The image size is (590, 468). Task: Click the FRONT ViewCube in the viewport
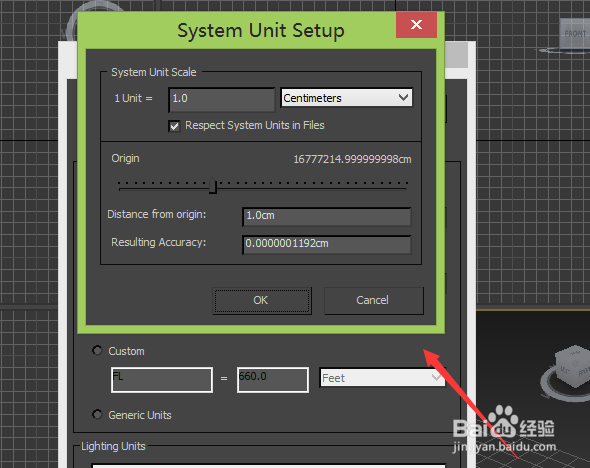tap(575, 34)
